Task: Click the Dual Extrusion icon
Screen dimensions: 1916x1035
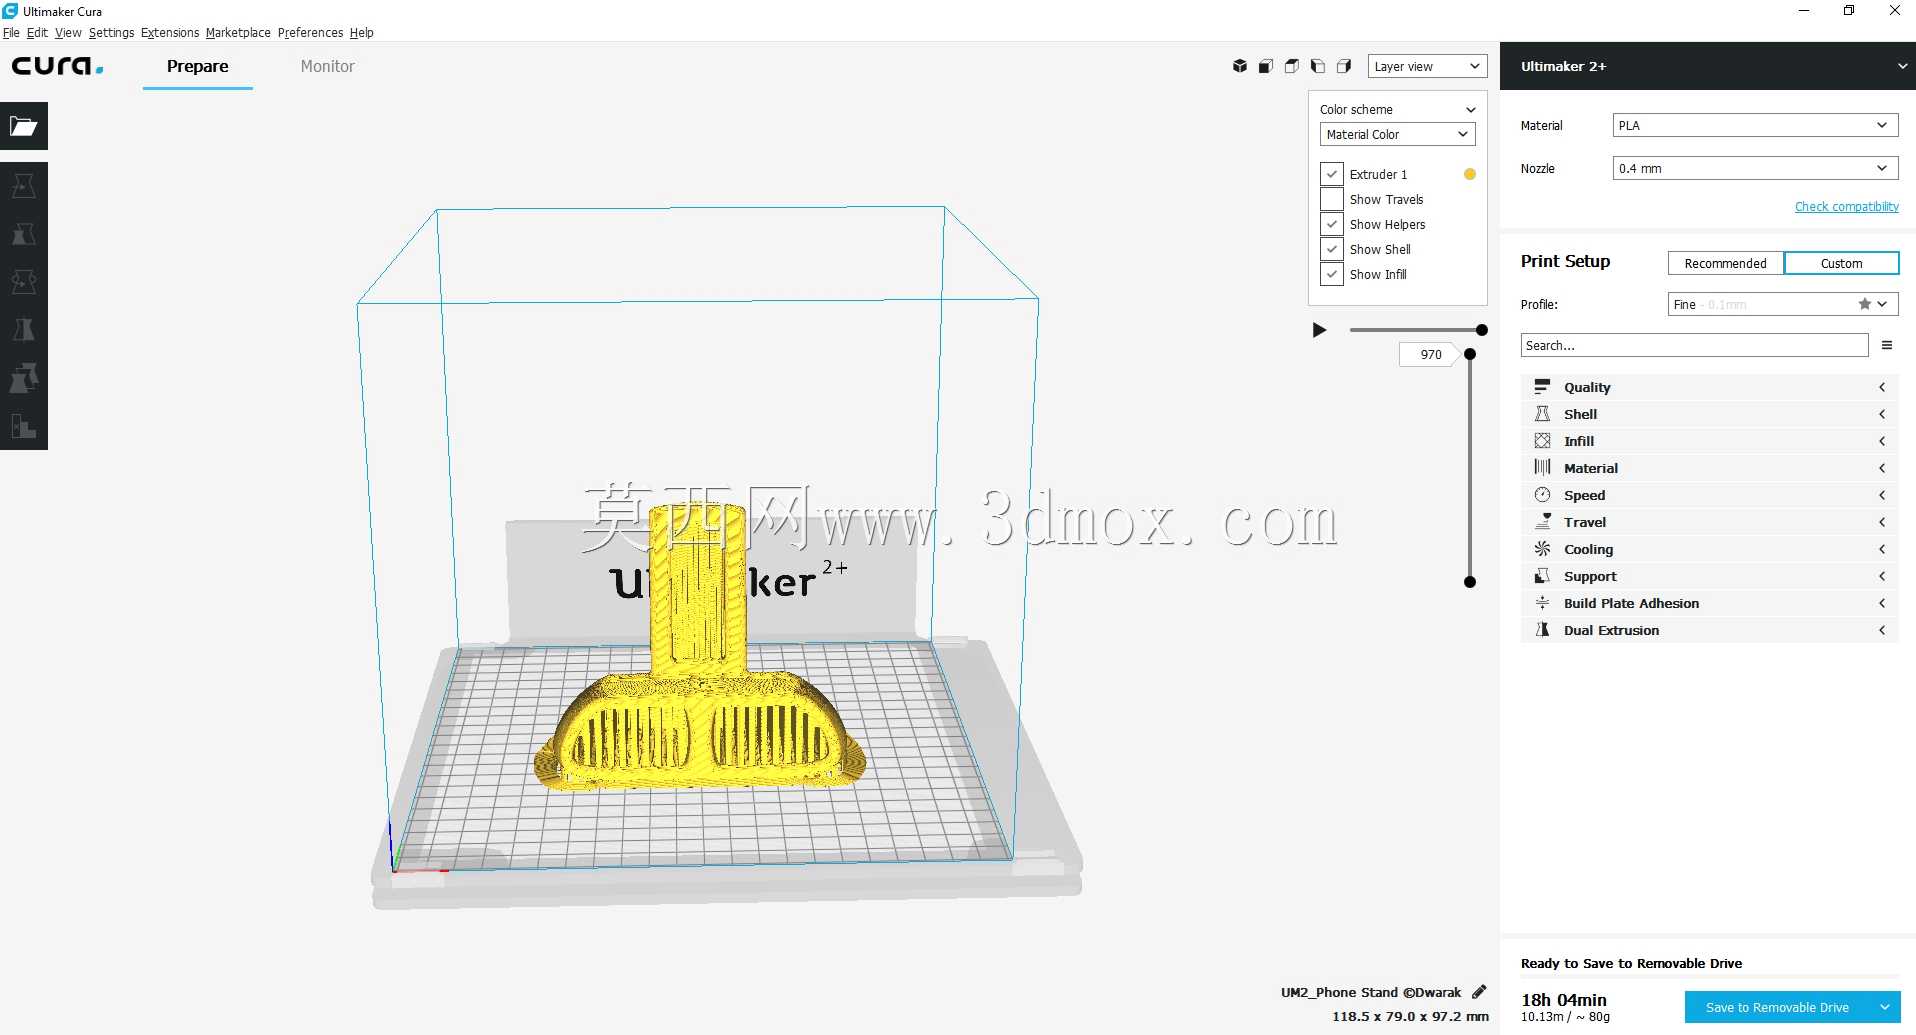Action: 1542,630
